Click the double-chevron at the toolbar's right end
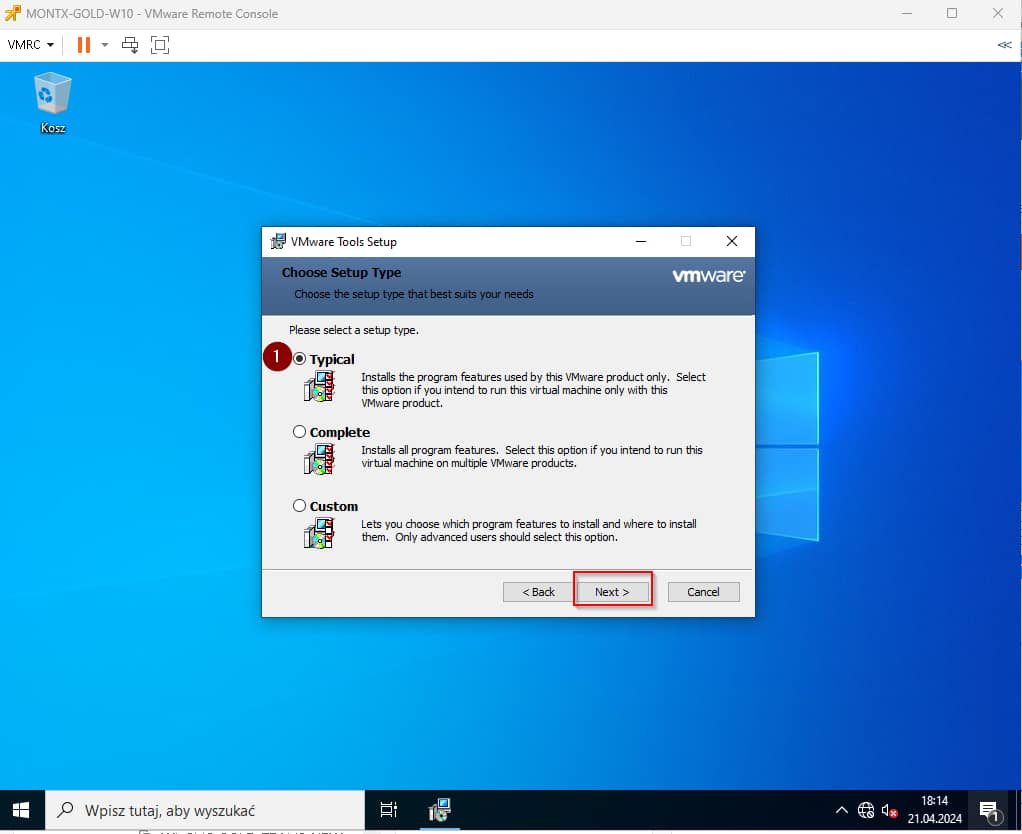Viewport: 1022px width, 834px height. click(x=1004, y=45)
